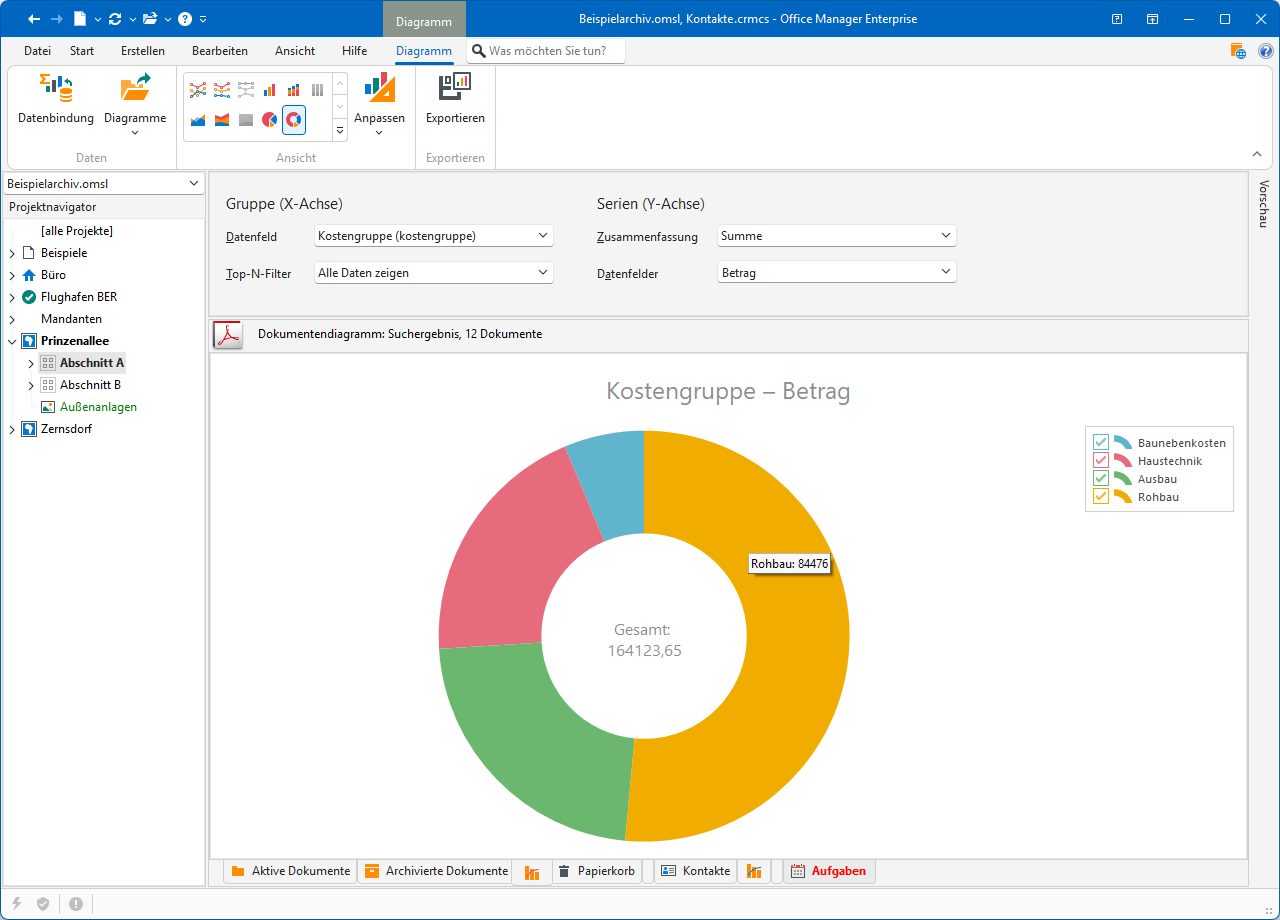1280x920 pixels.
Task: Click the 'Was möchten Sie tun?' search box
Action: click(546, 51)
